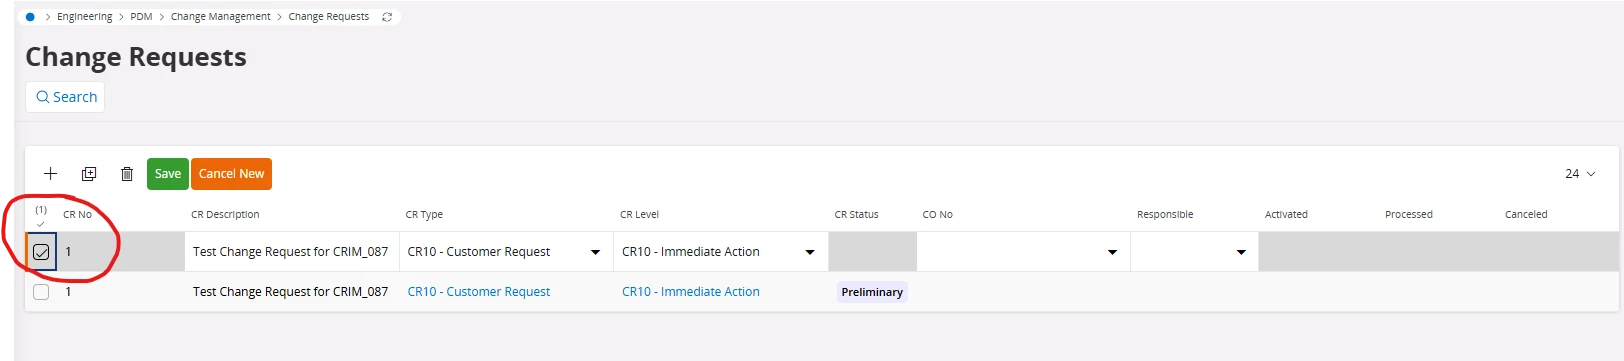
Task: Expand the CO No dropdown
Action: pos(1112,252)
